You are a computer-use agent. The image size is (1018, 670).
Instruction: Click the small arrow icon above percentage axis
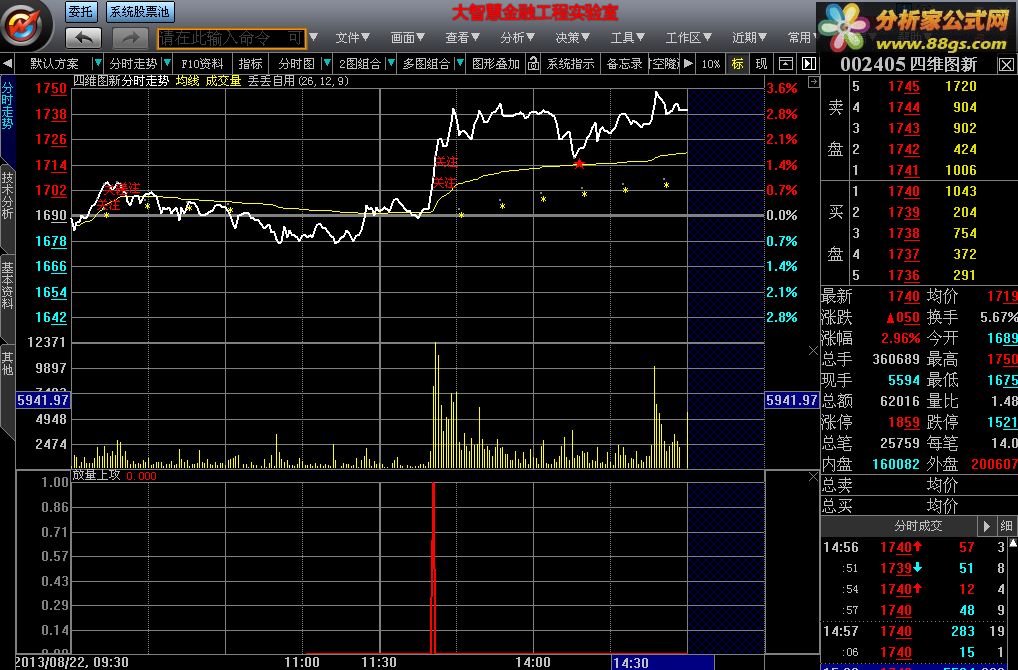813,82
